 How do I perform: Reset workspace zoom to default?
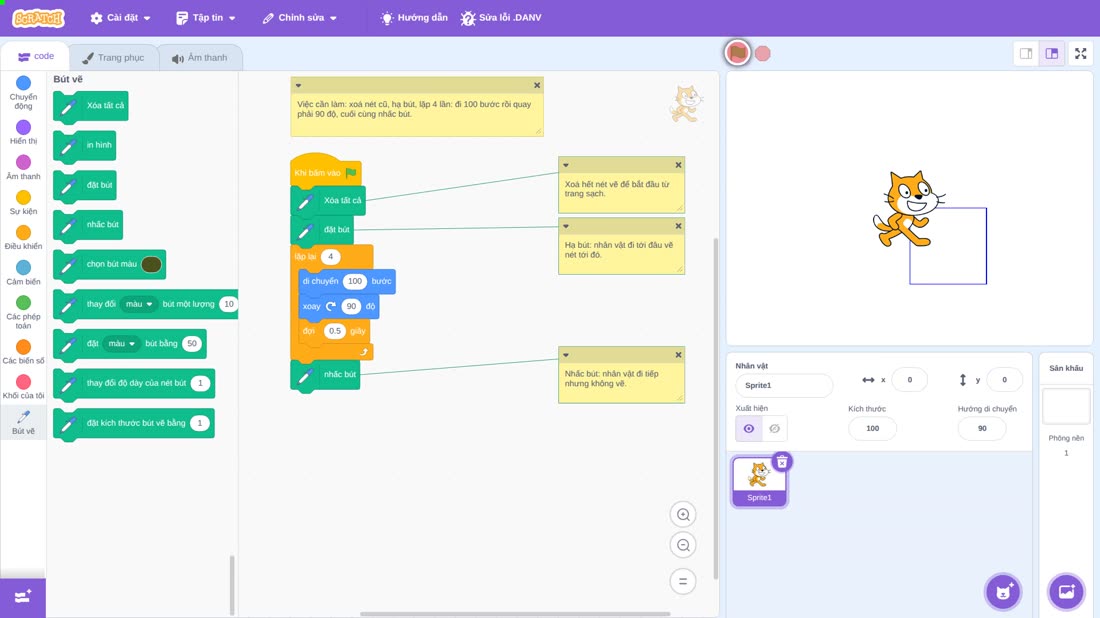(x=683, y=581)
